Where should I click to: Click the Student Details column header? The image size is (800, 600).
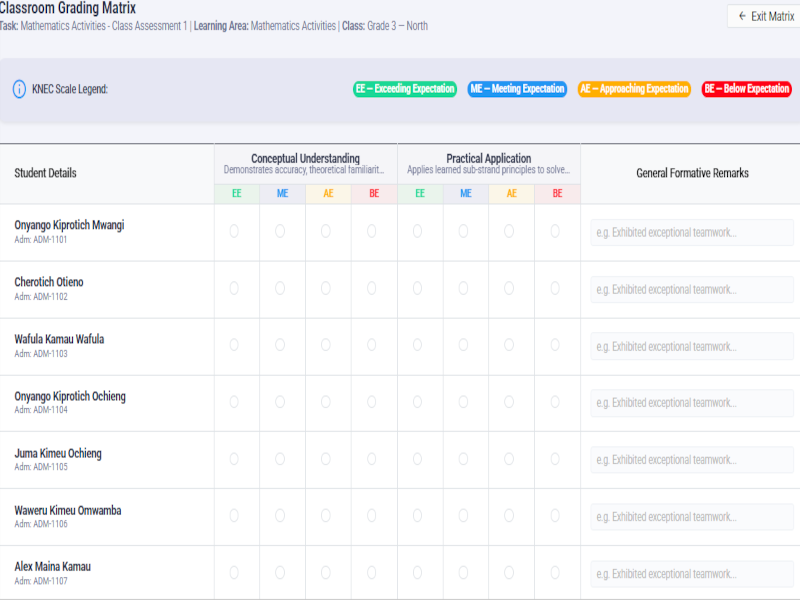pos(45,173)
